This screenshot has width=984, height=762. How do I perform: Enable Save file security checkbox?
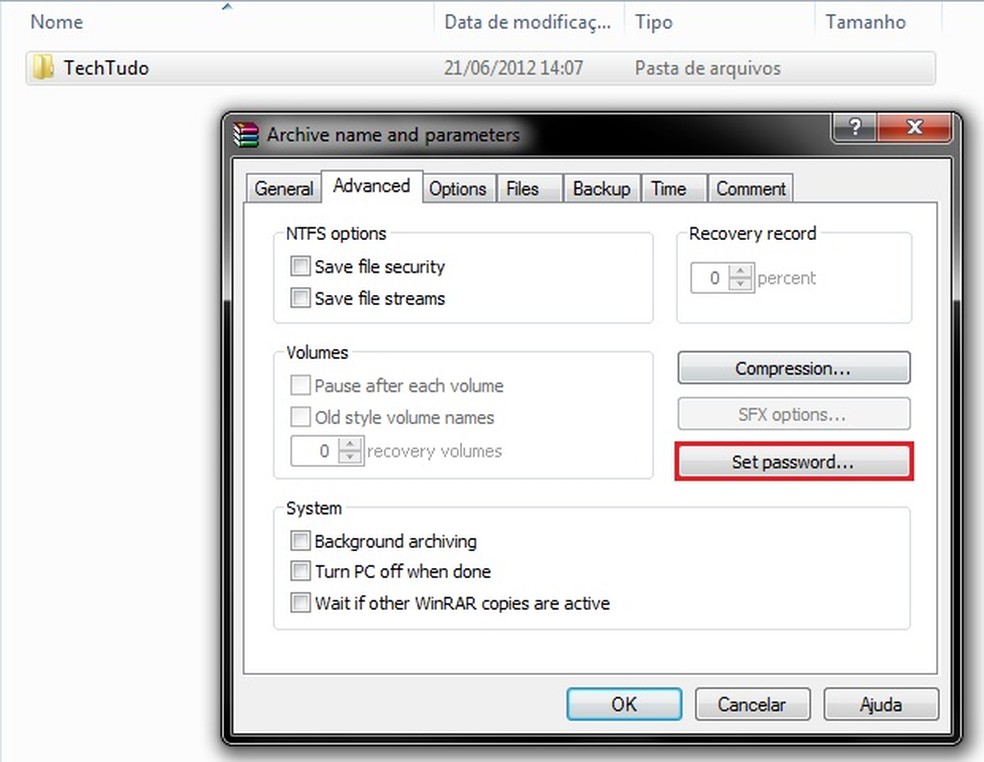tap(300, 266)
